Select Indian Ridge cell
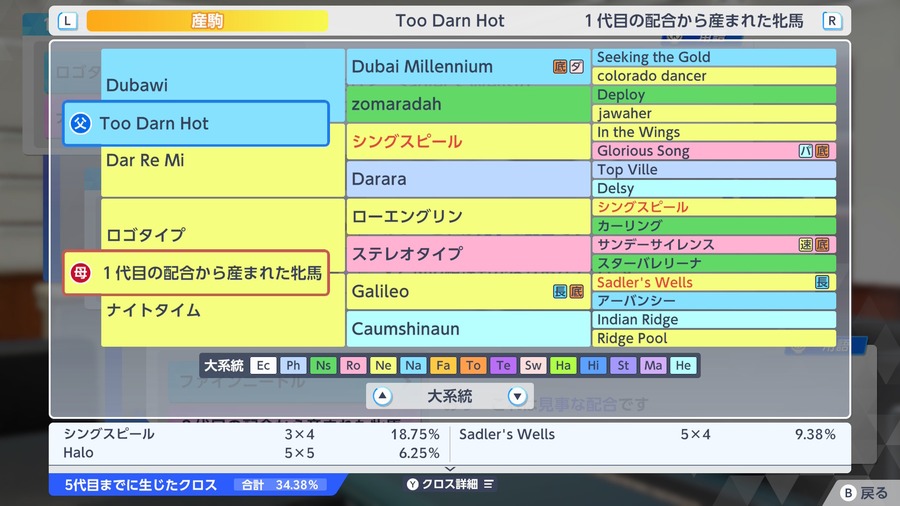Screen dimensions: 900x506 click(714, 320)
